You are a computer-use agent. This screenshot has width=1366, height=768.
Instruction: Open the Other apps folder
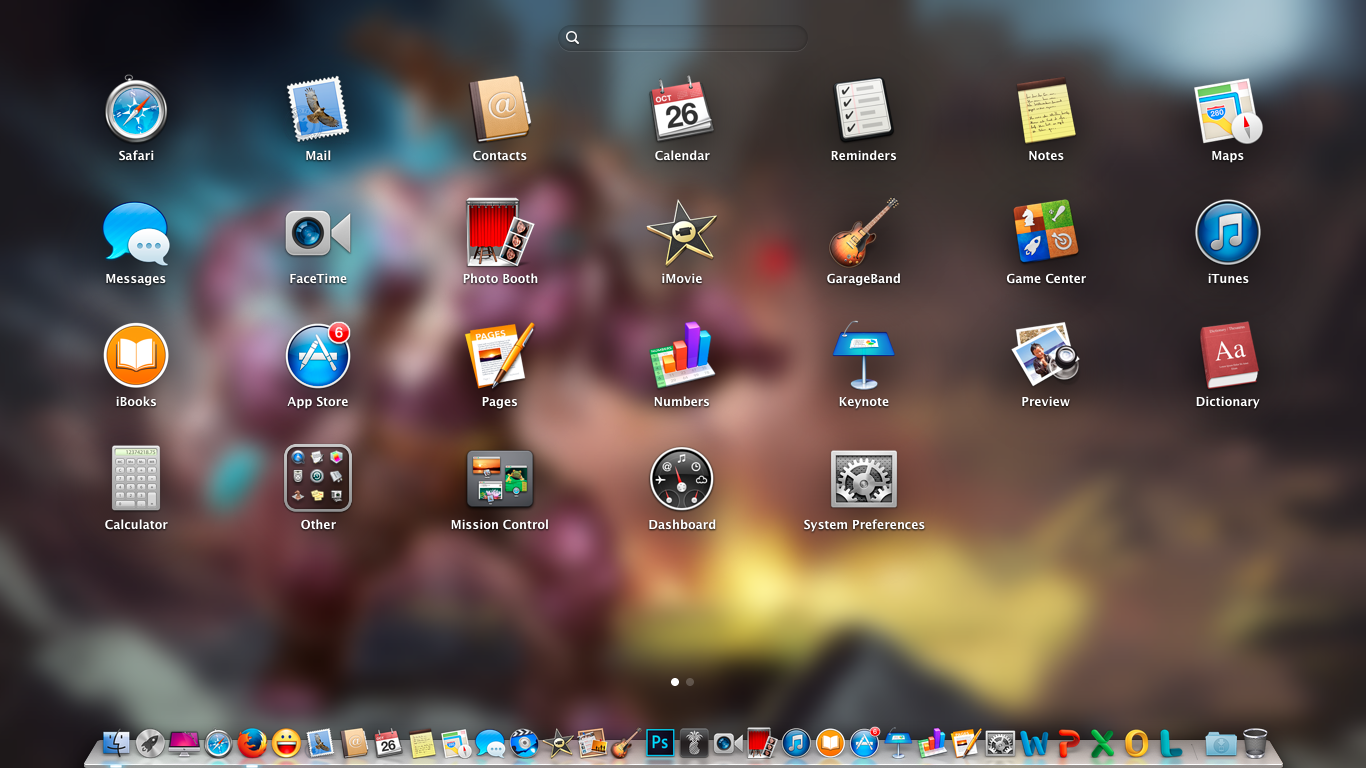(318, 478)
